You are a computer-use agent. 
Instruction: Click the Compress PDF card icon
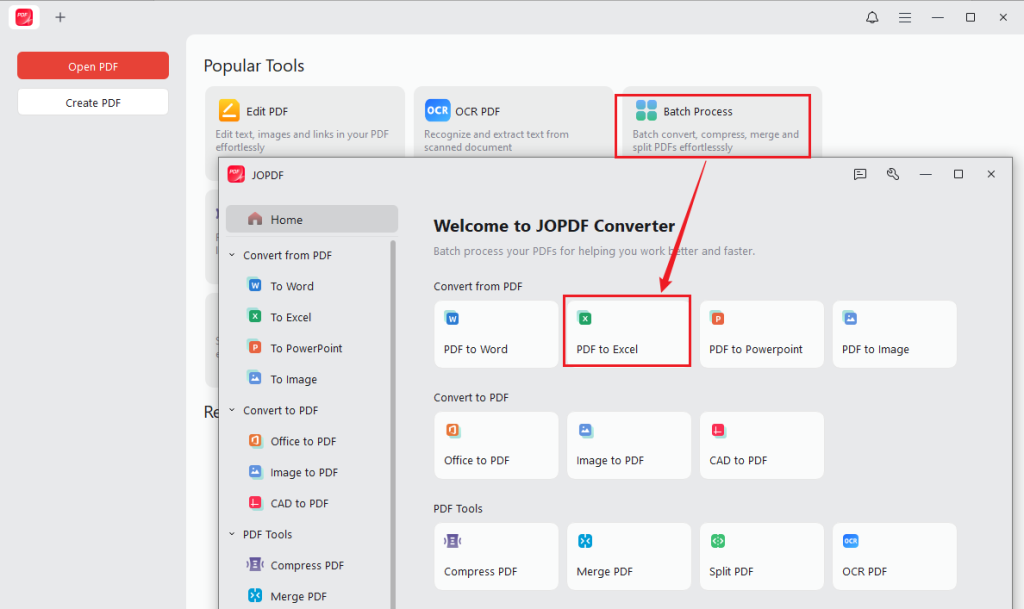(453, 541)
